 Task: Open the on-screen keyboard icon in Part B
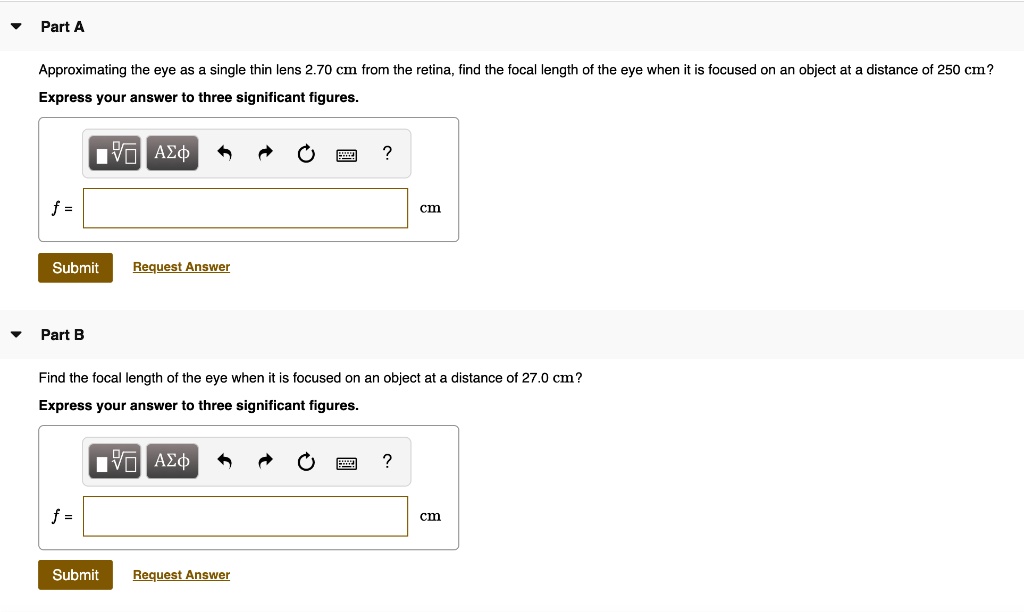coord(346,462)
